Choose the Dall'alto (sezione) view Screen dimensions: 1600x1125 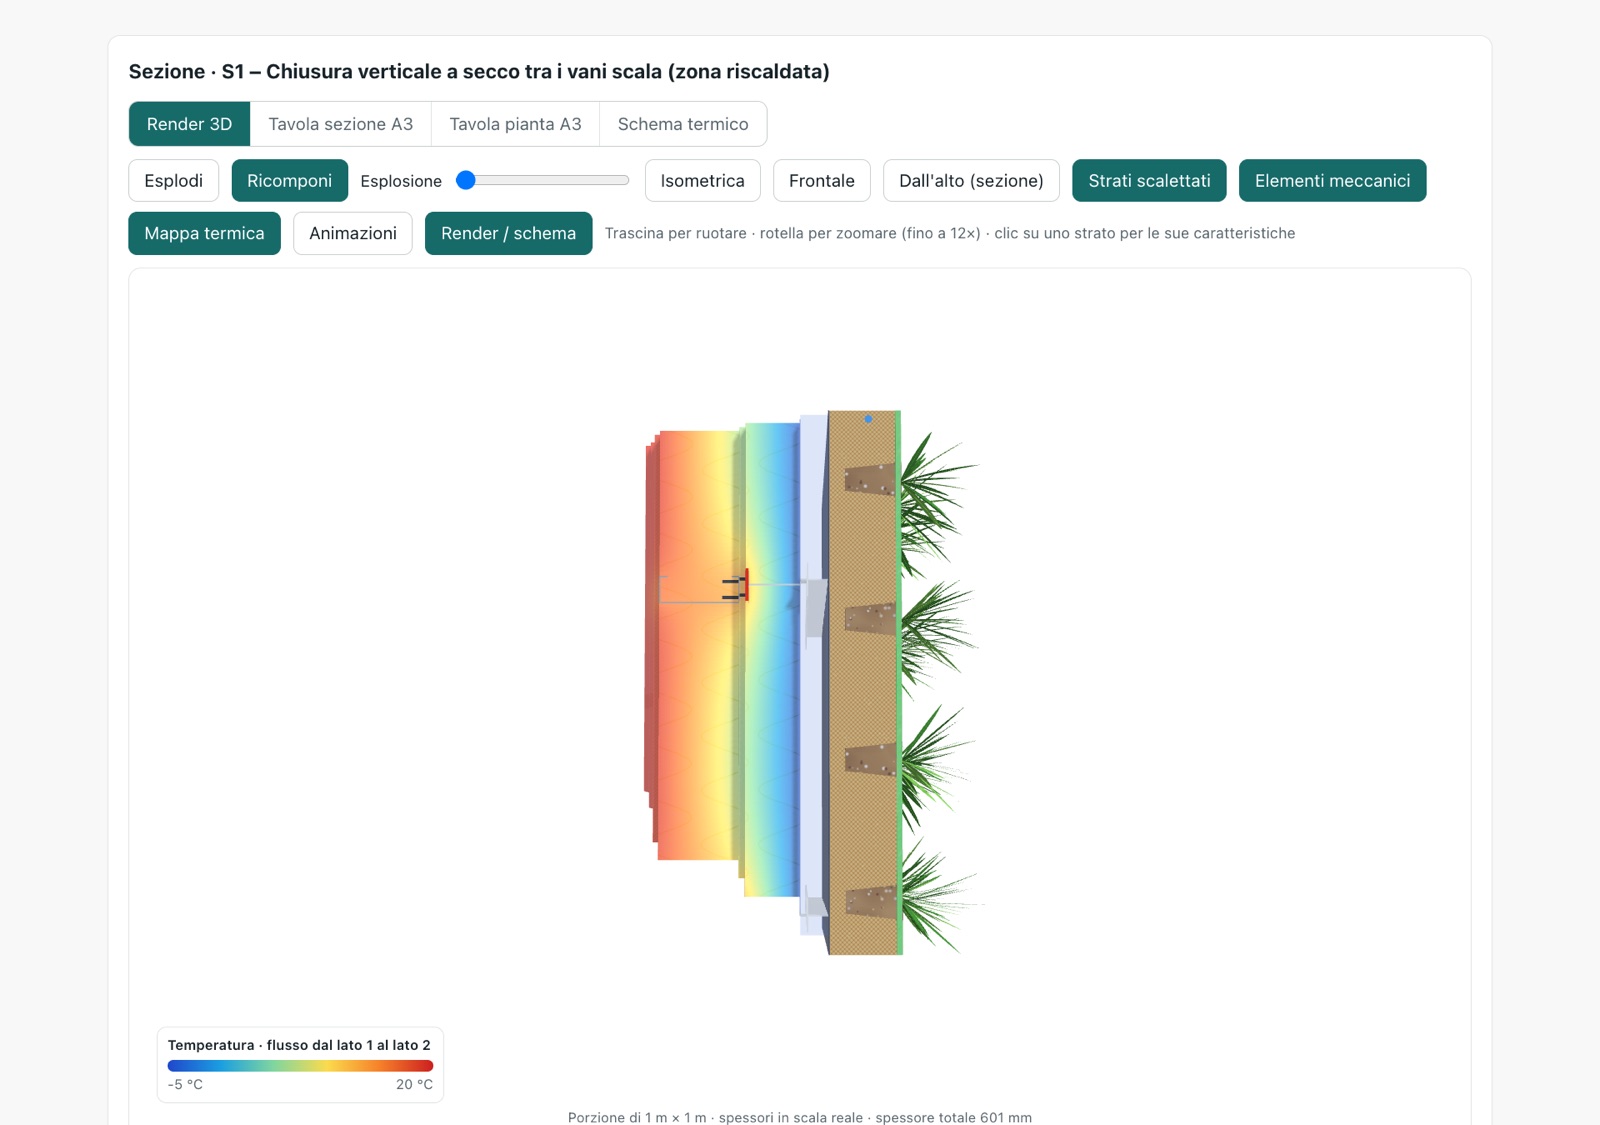pyautogui.click(x=971, y=181)
